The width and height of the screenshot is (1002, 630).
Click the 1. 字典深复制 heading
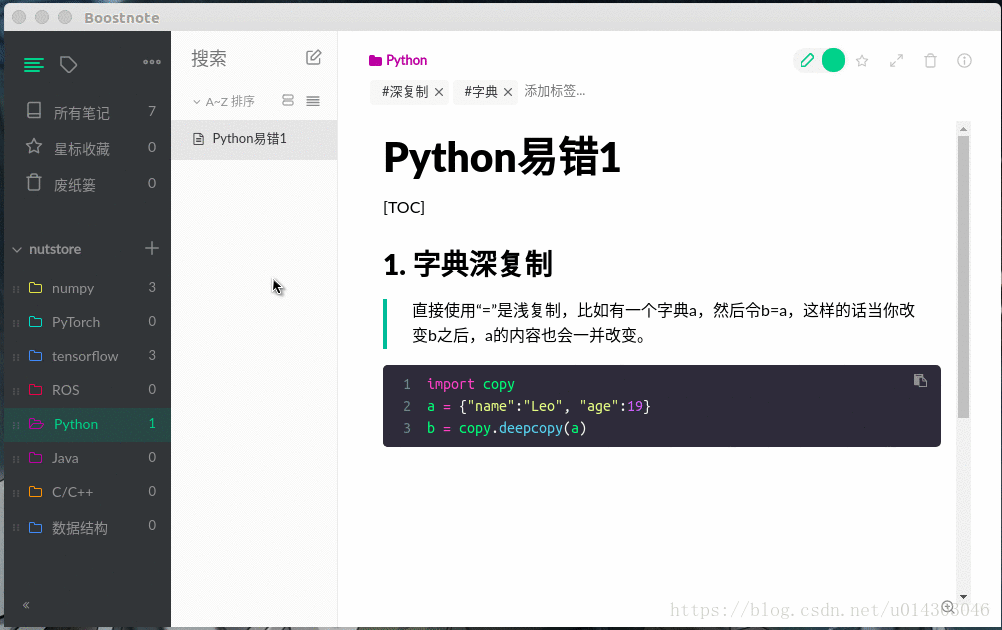pos(468,264)
